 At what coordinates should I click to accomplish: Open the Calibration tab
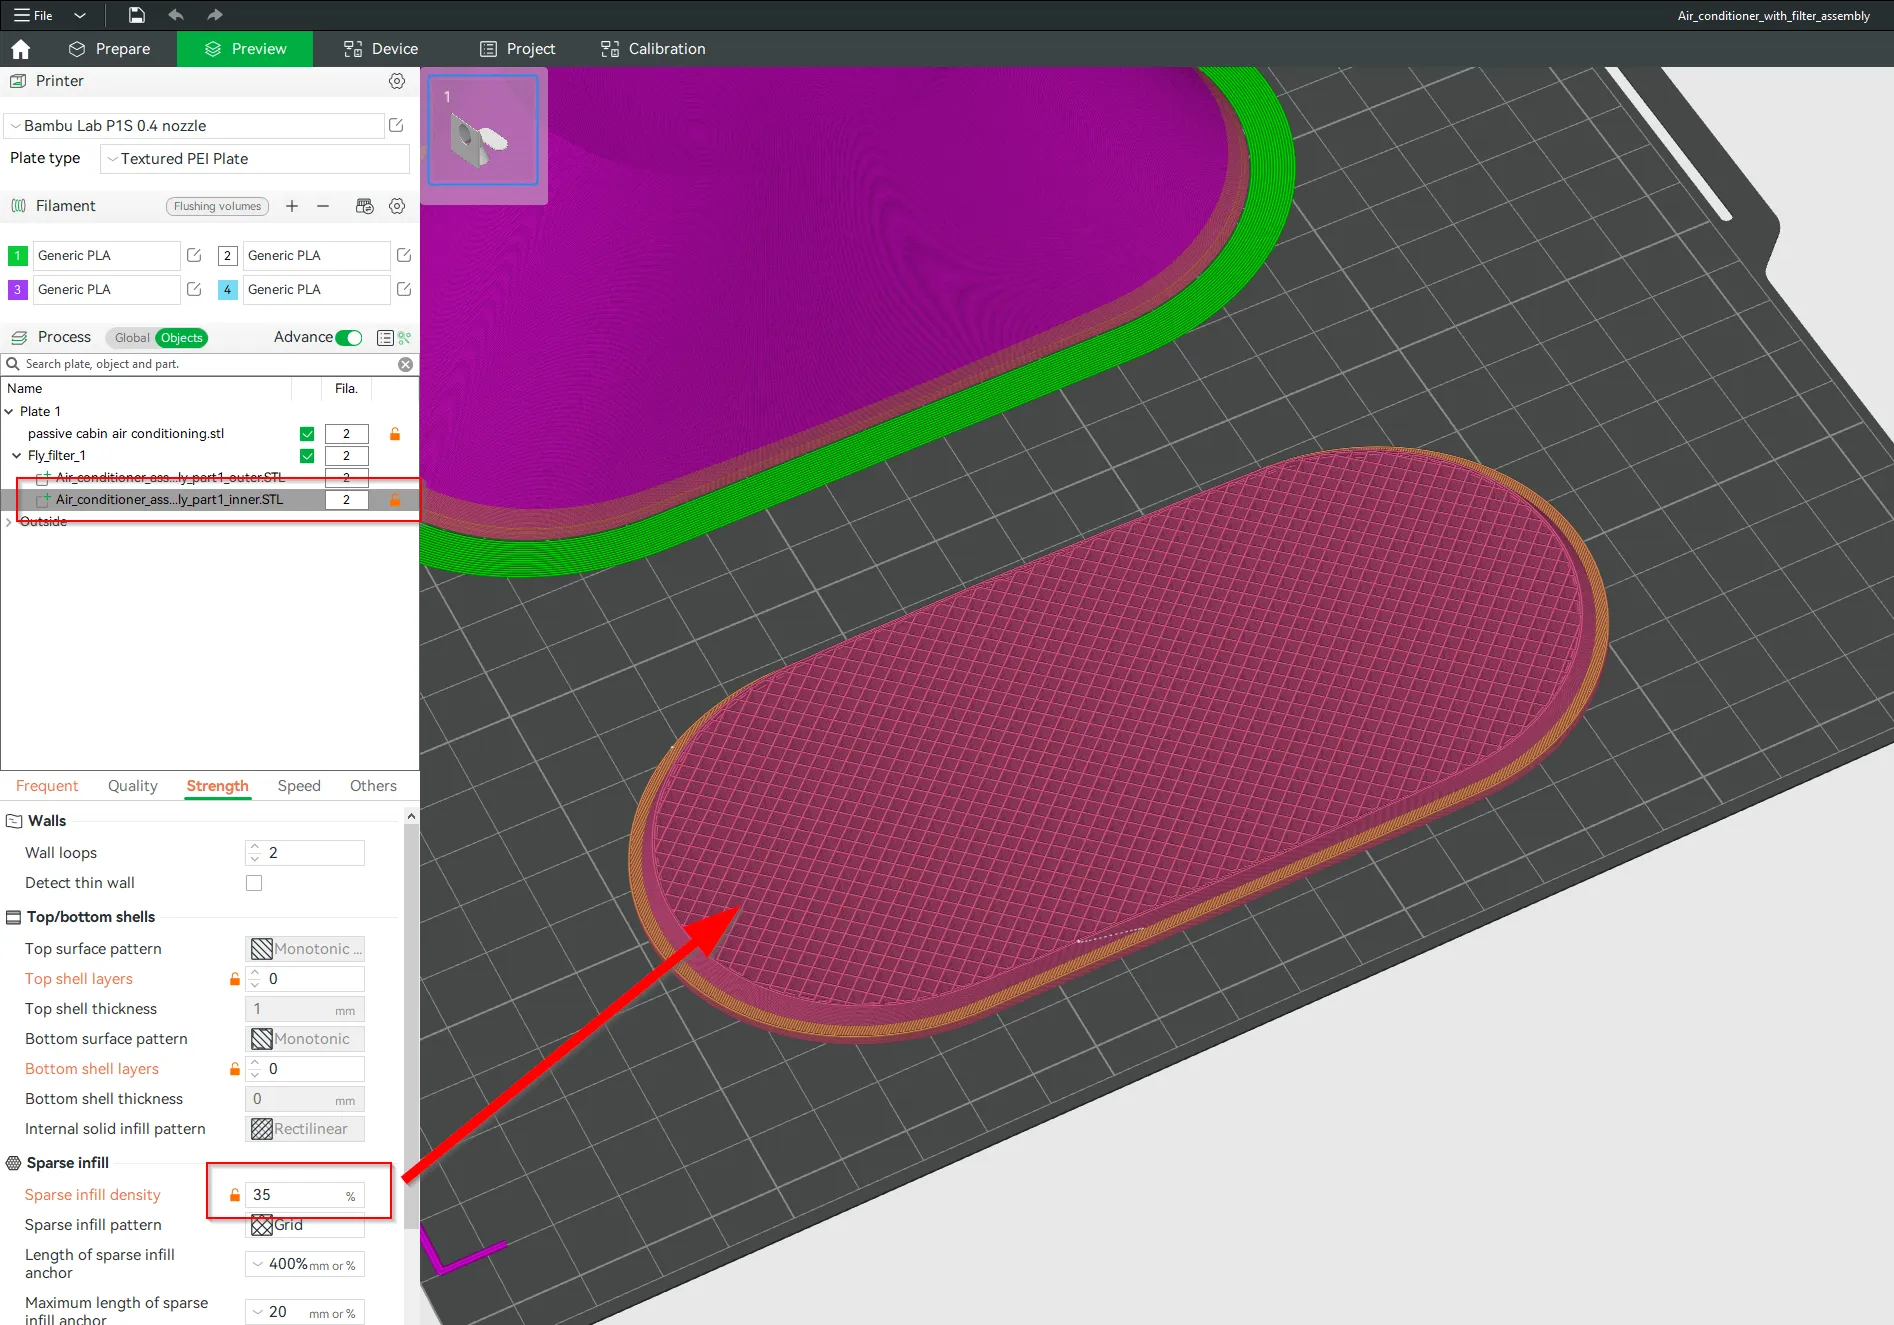pos(653,49)
